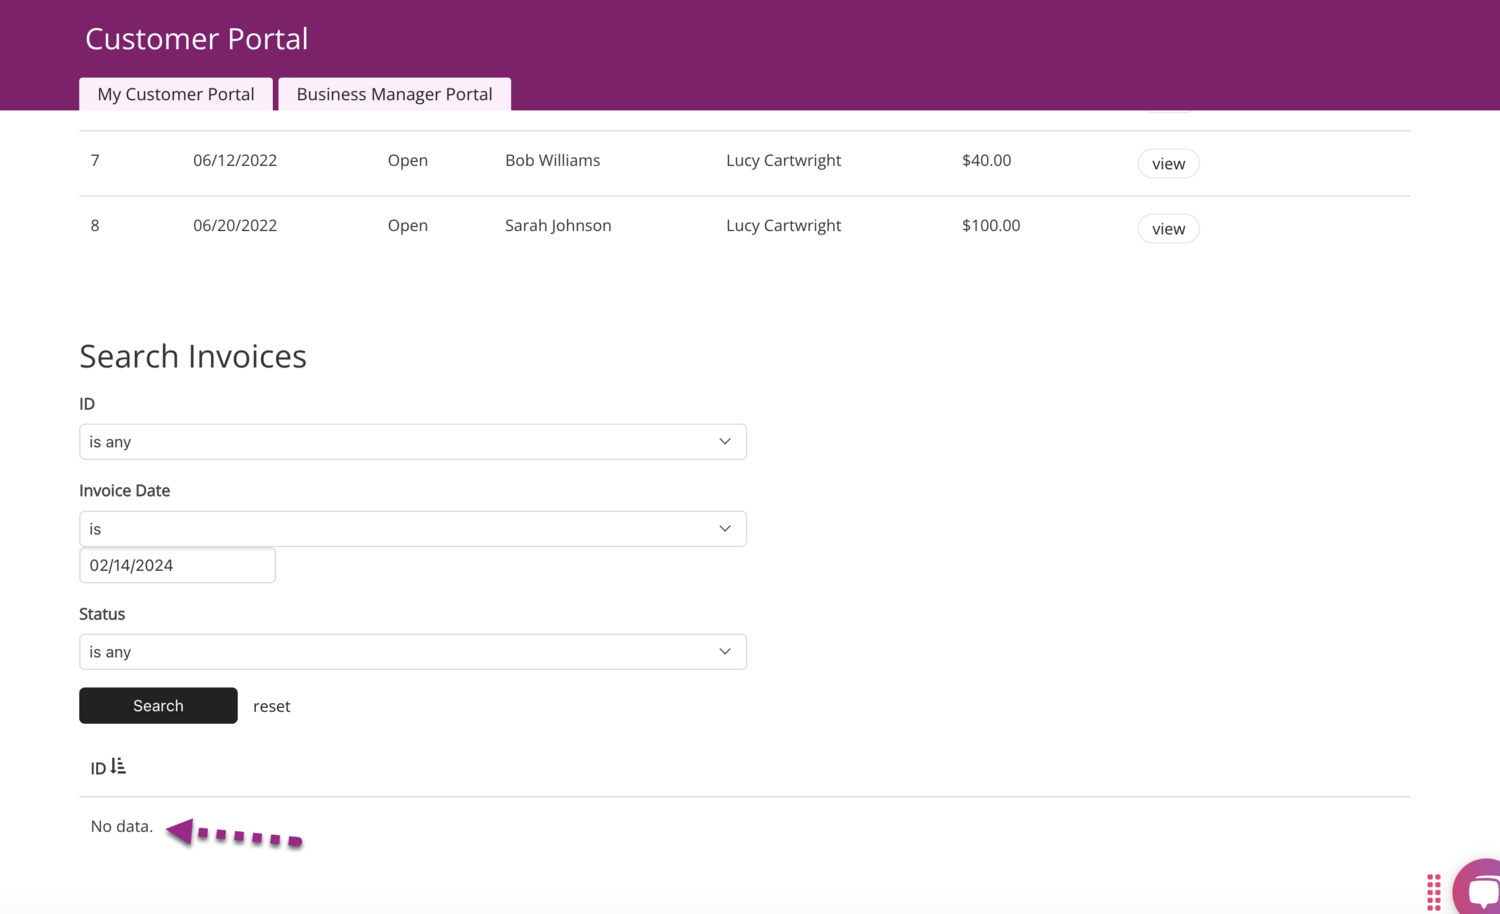Open the Business Manager Portal tab
The image size is (1500, 914).
(394, 94)
